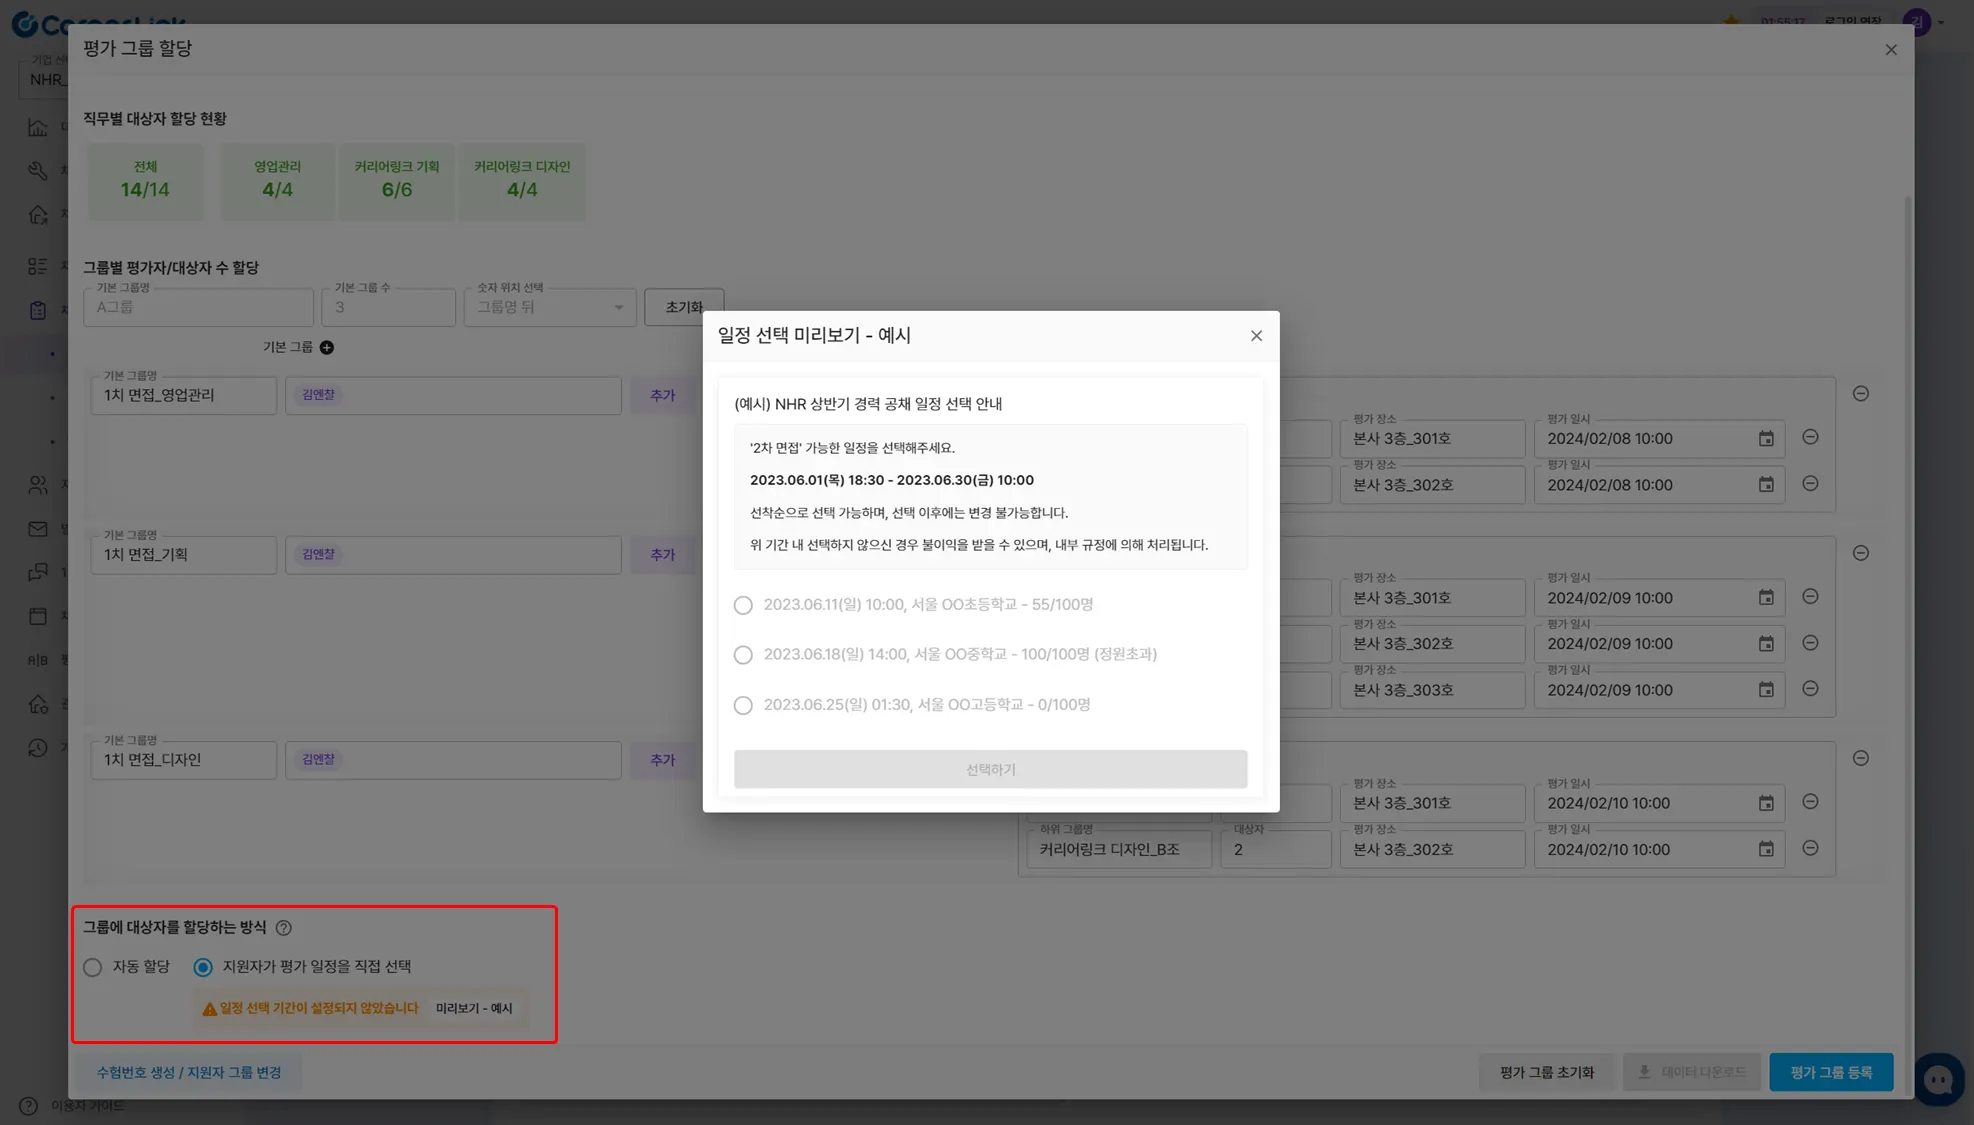The width and height of the screenshot is (1974, 1125).
Task: Click 추가 next to 1차 면접_영업관리
Action: click(662, 396)
